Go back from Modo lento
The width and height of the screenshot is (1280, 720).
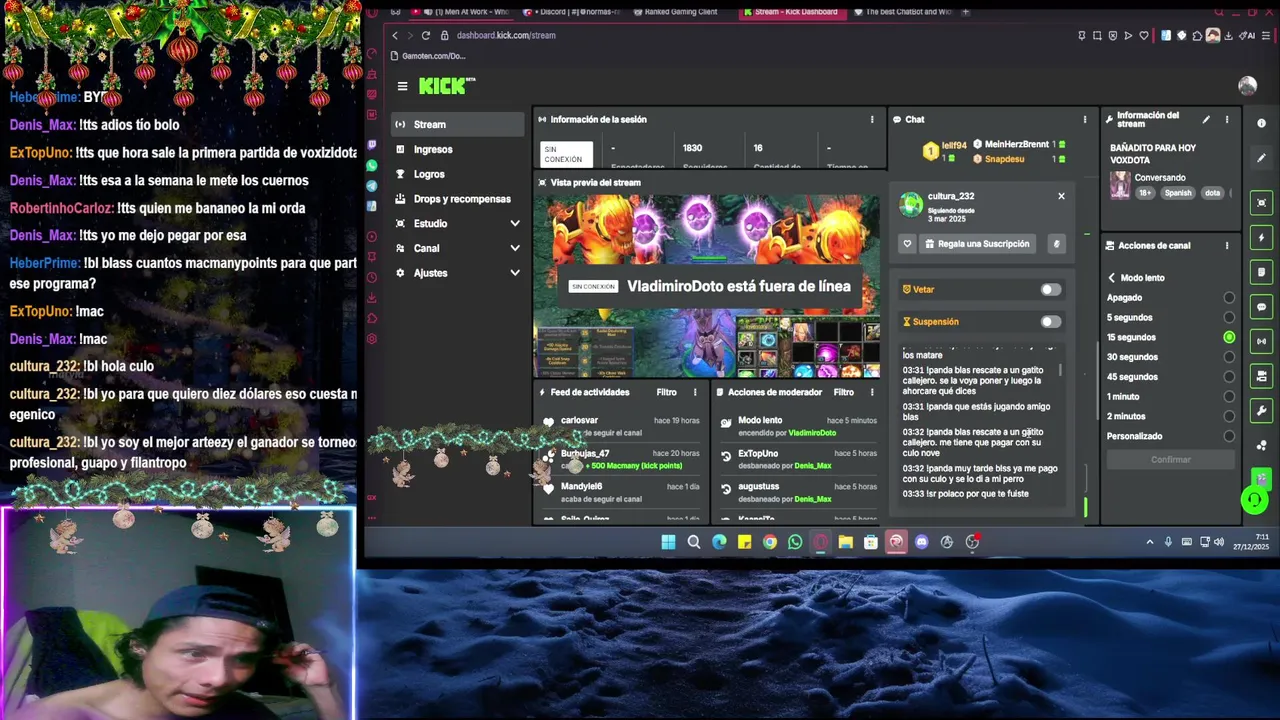[x=1111, y=278]
